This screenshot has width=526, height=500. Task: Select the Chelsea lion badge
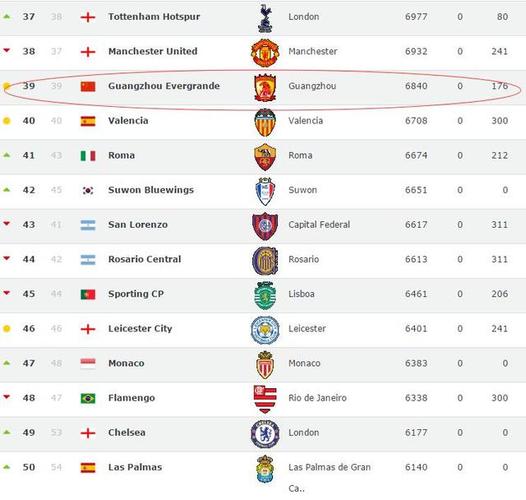265,434
